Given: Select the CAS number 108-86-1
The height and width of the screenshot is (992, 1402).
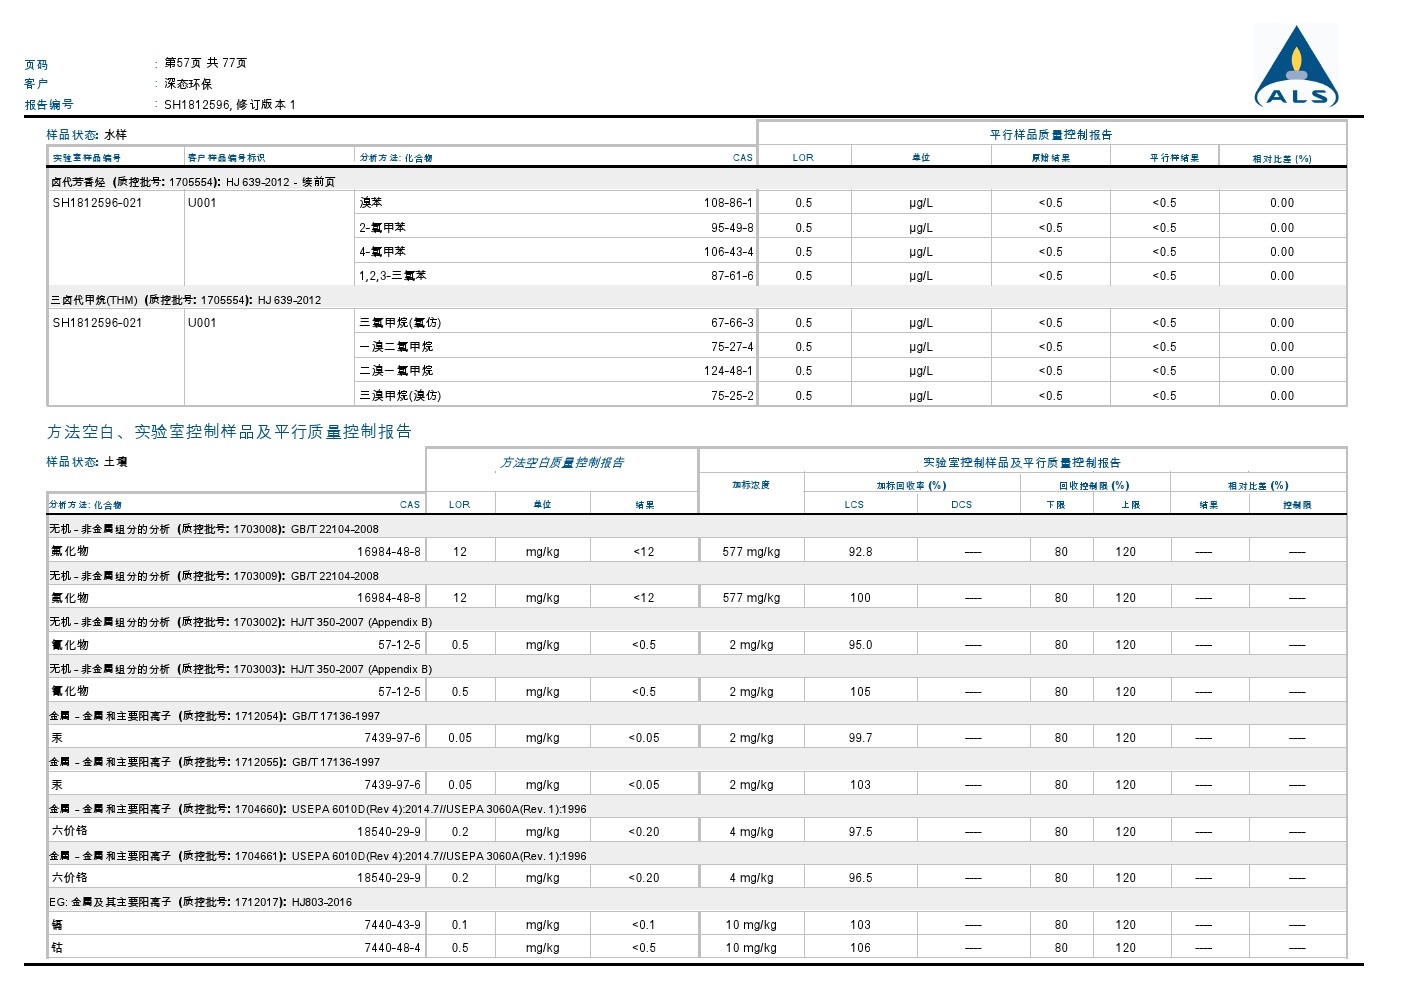Looking at the screenshot, I should (x=728, y=203).
